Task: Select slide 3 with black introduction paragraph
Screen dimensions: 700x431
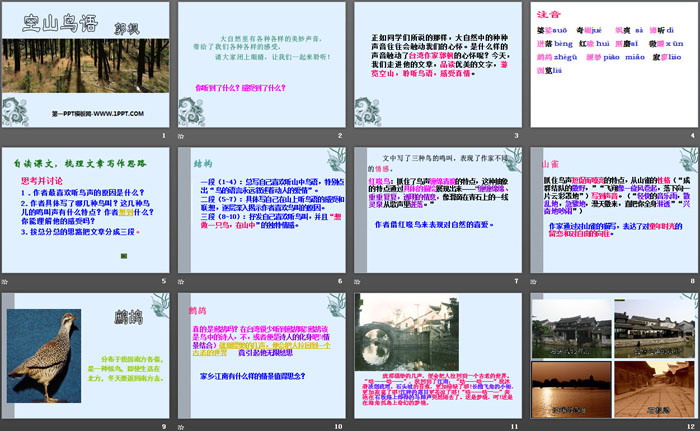Action: 438,65
